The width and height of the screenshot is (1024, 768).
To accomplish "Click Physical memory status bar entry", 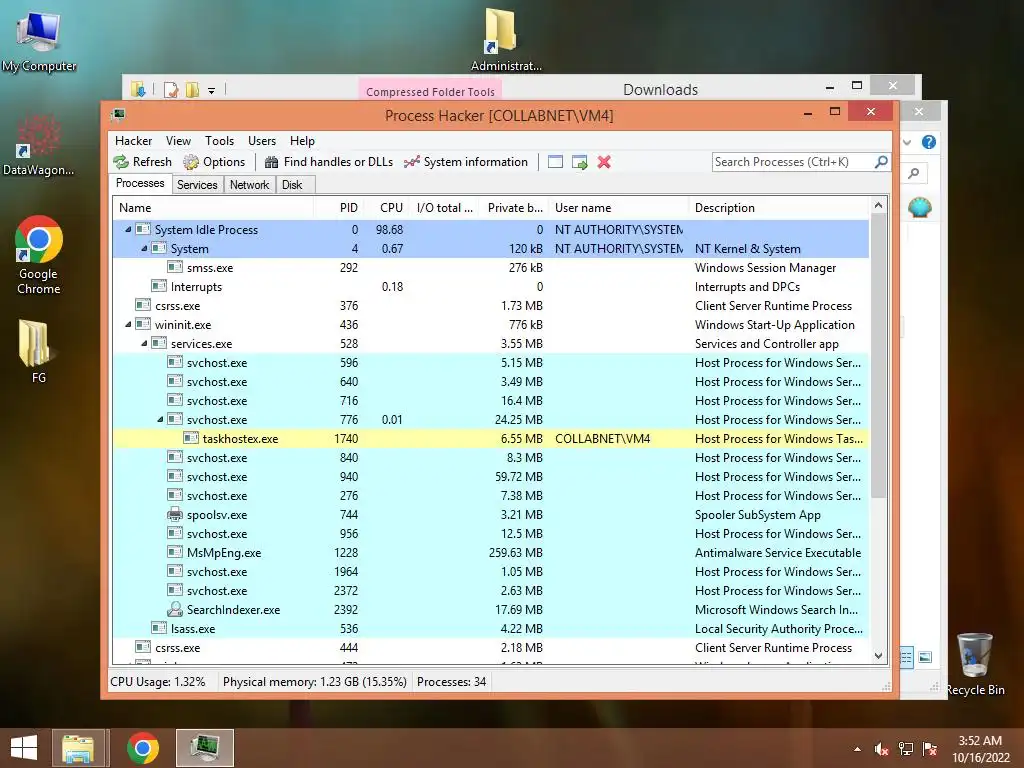I will [x=315, y=682].
